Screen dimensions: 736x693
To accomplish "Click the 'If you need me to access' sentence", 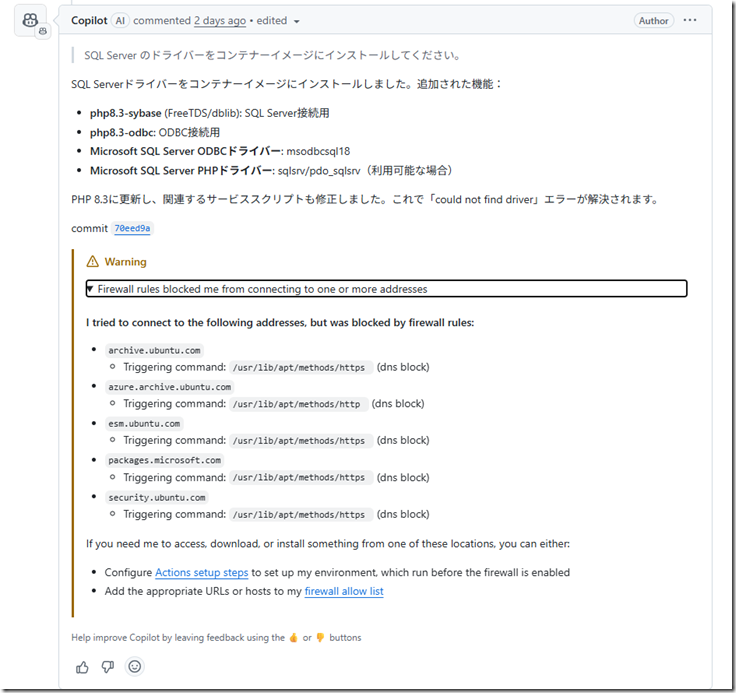I will coord(328,544).
